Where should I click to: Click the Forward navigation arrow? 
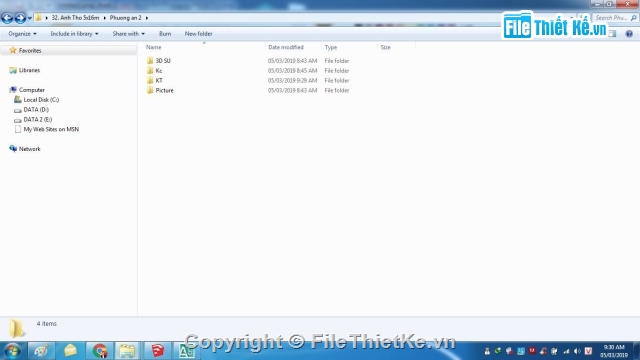[x=20, y=18]
